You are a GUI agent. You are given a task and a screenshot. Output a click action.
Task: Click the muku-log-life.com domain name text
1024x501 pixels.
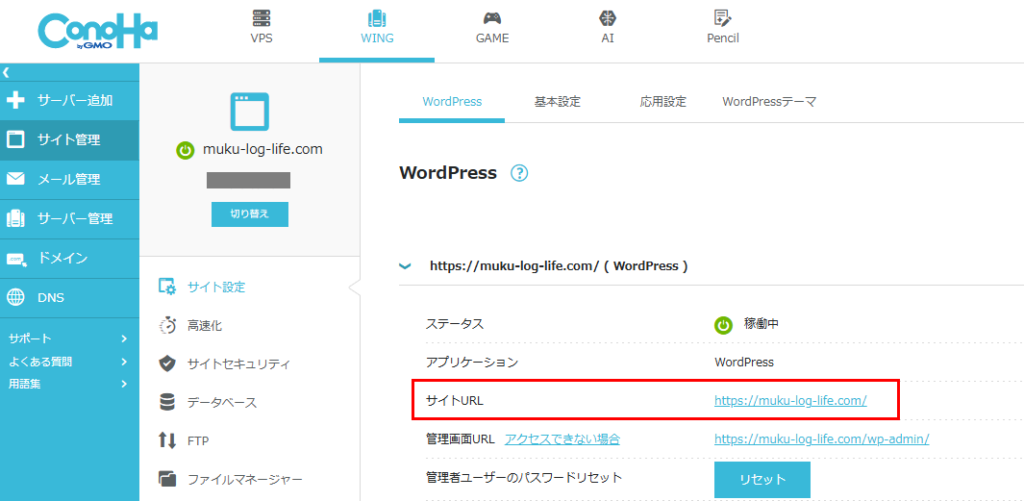pyautogui.click(x=263, y=150)
